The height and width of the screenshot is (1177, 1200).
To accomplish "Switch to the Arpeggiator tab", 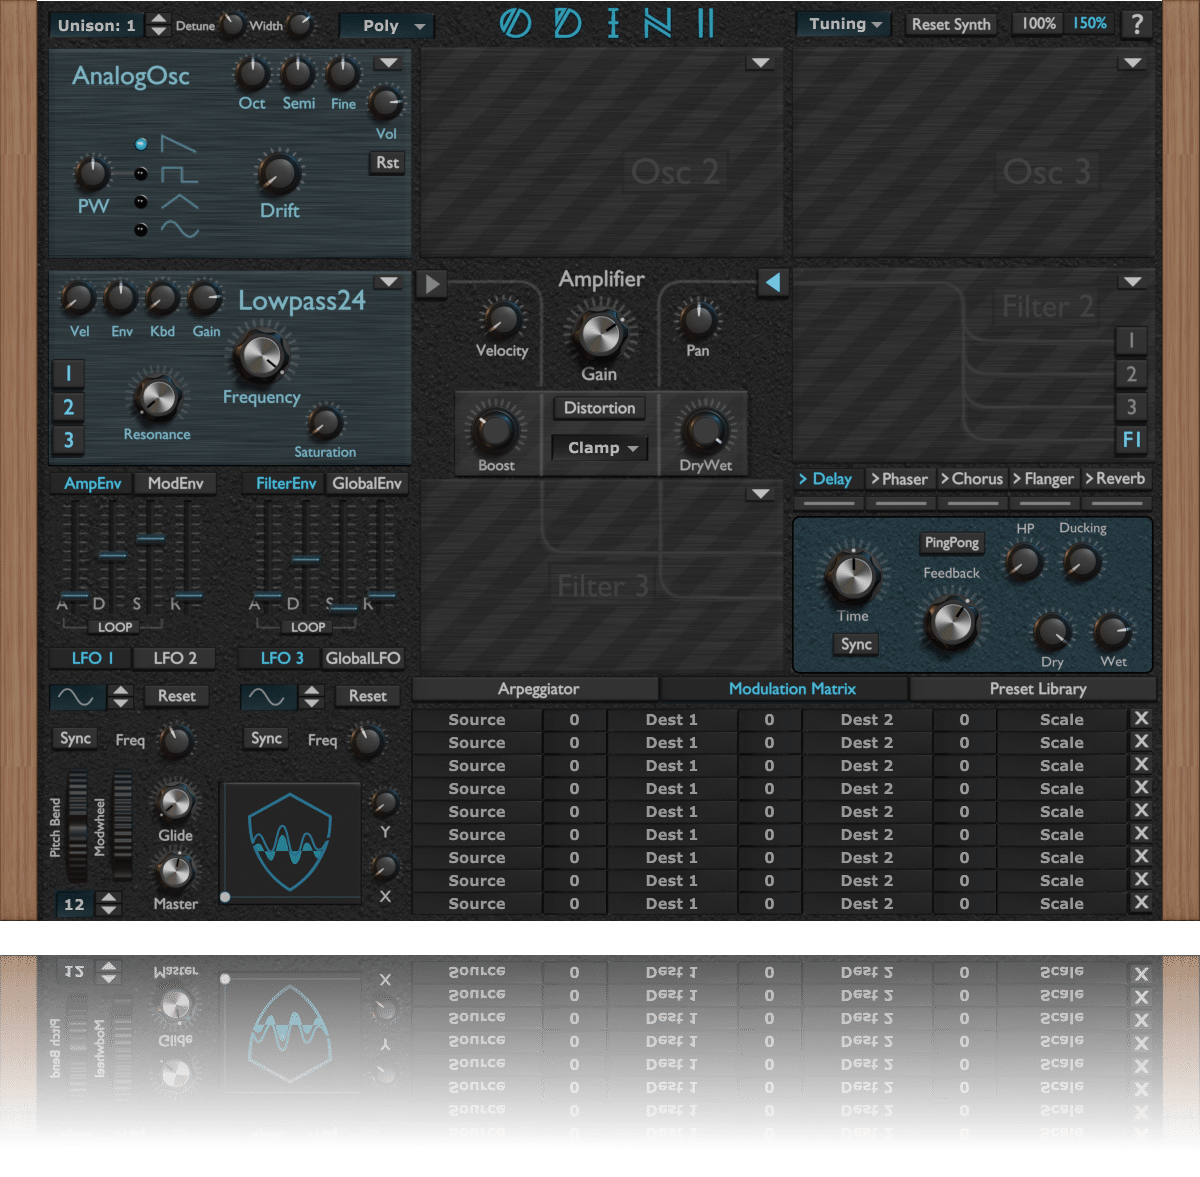I will (537, 689).
